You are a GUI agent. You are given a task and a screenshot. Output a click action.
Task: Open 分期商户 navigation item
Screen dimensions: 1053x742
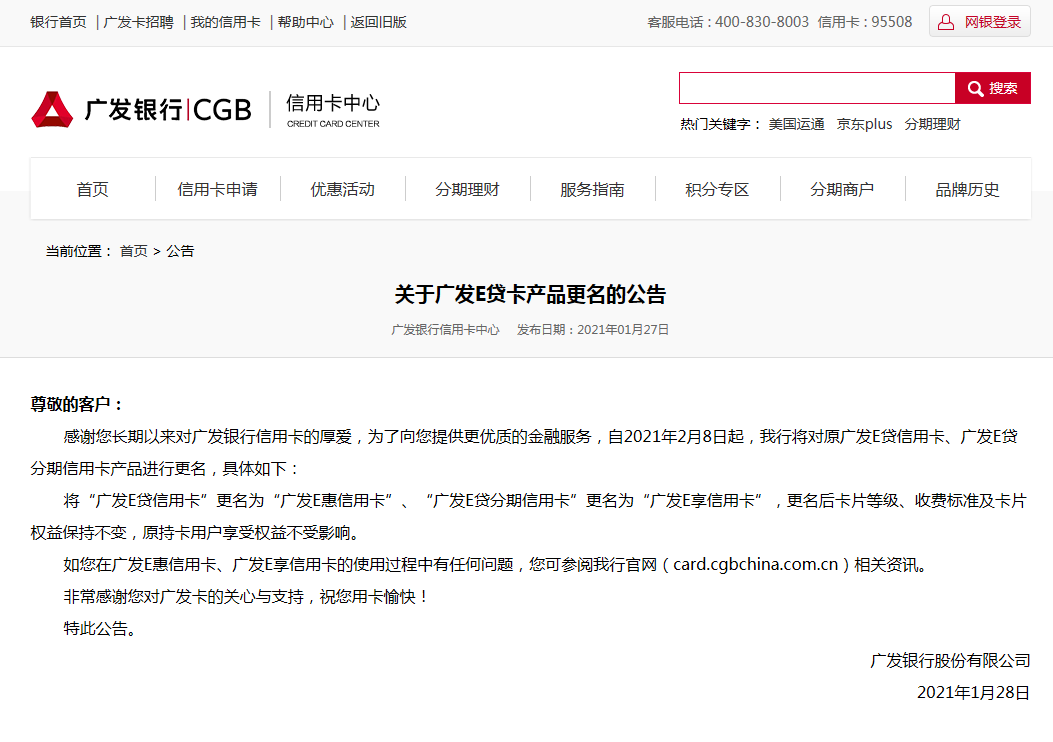pyautogui.click(x=842, y=189)
